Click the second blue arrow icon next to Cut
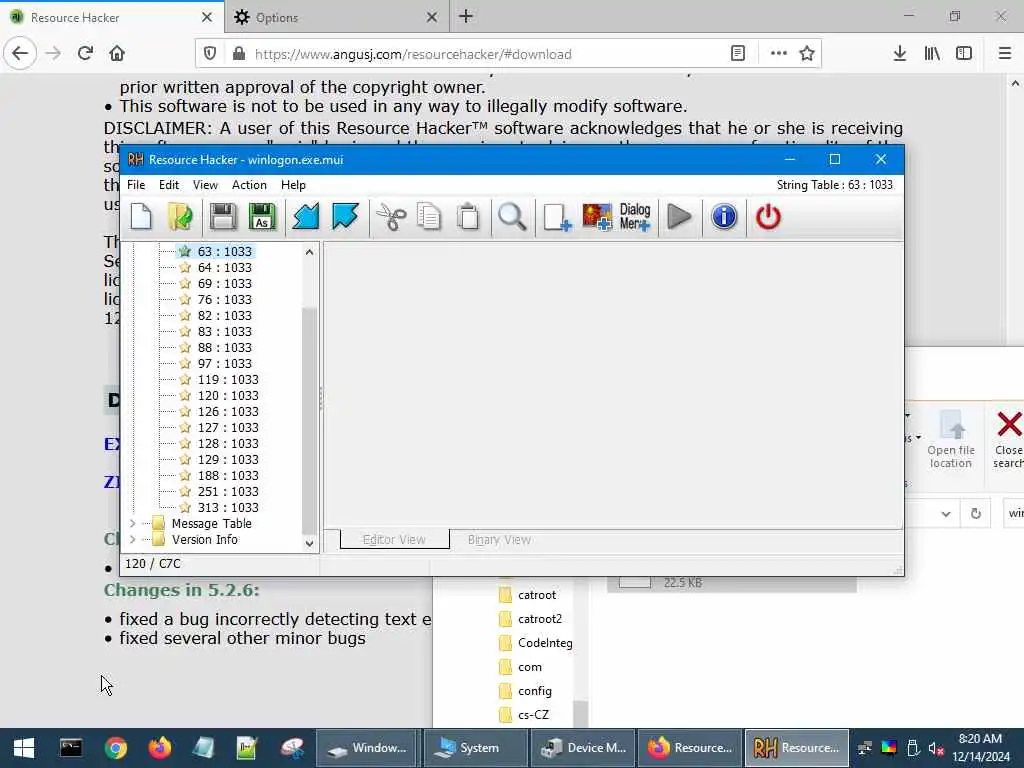The width and height of the screenshot is (1024, 768). tap(345, 217)
